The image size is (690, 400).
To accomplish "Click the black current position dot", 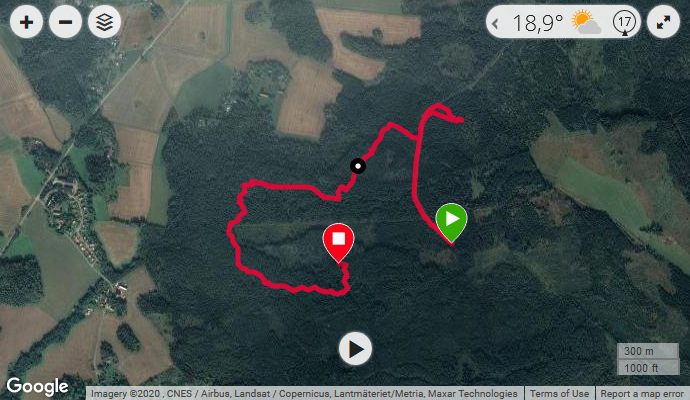I will point(358,166).
